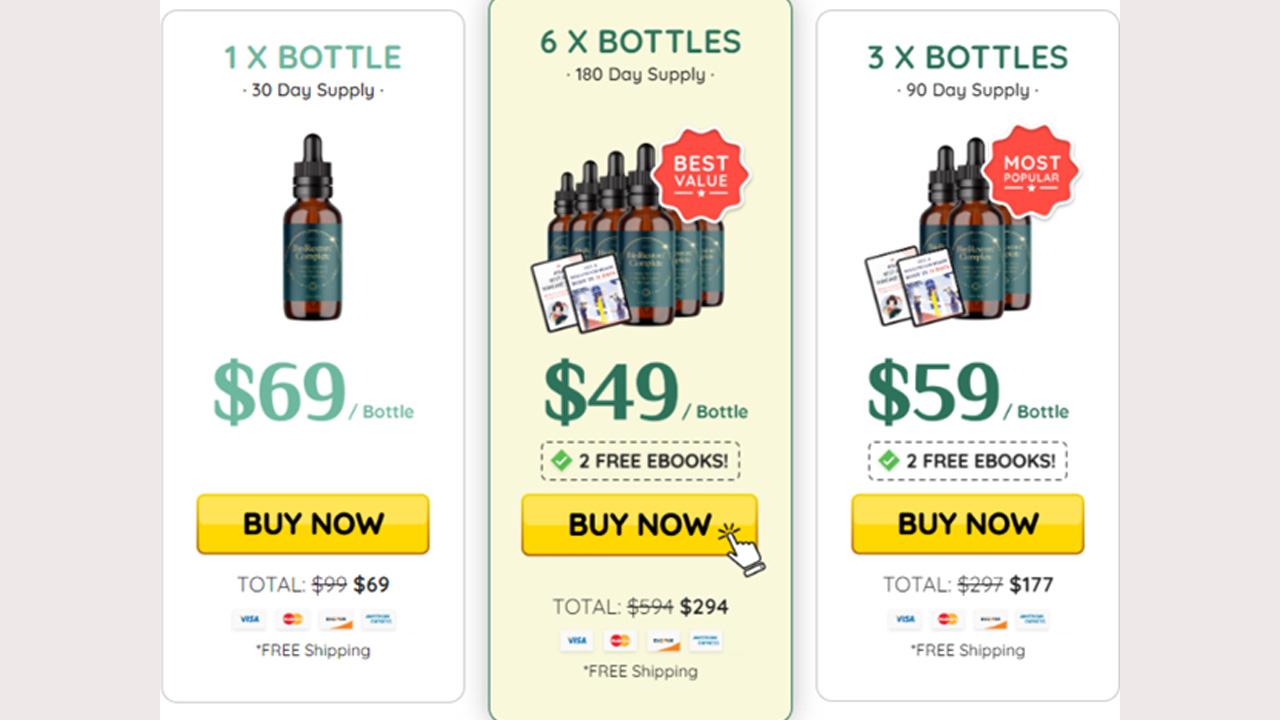Screen dimensions: 1280x720
Task: Click the Best Value red badge
Action: click(701, 175)
